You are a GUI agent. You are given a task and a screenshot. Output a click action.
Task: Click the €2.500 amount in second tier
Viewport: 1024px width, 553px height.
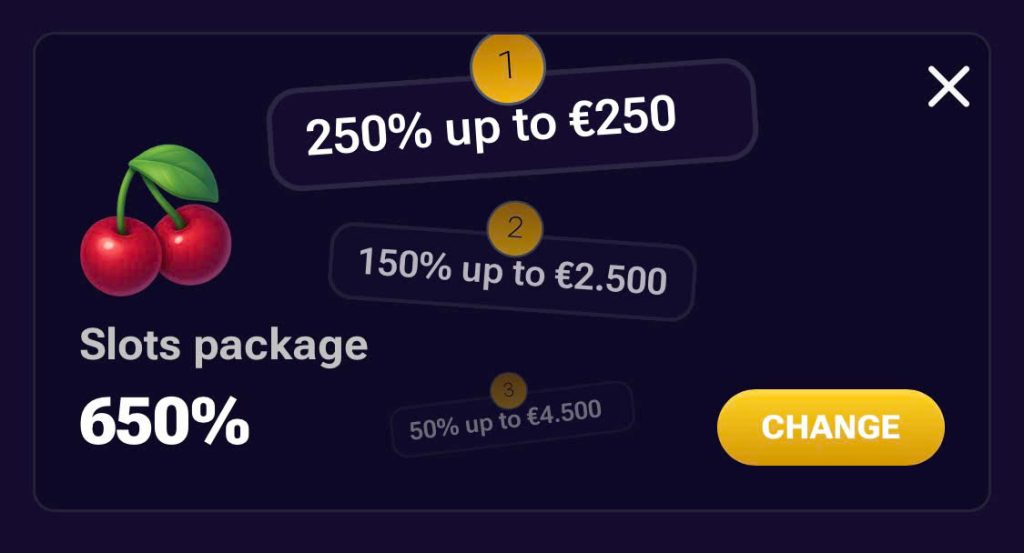[x=611, y=279]
